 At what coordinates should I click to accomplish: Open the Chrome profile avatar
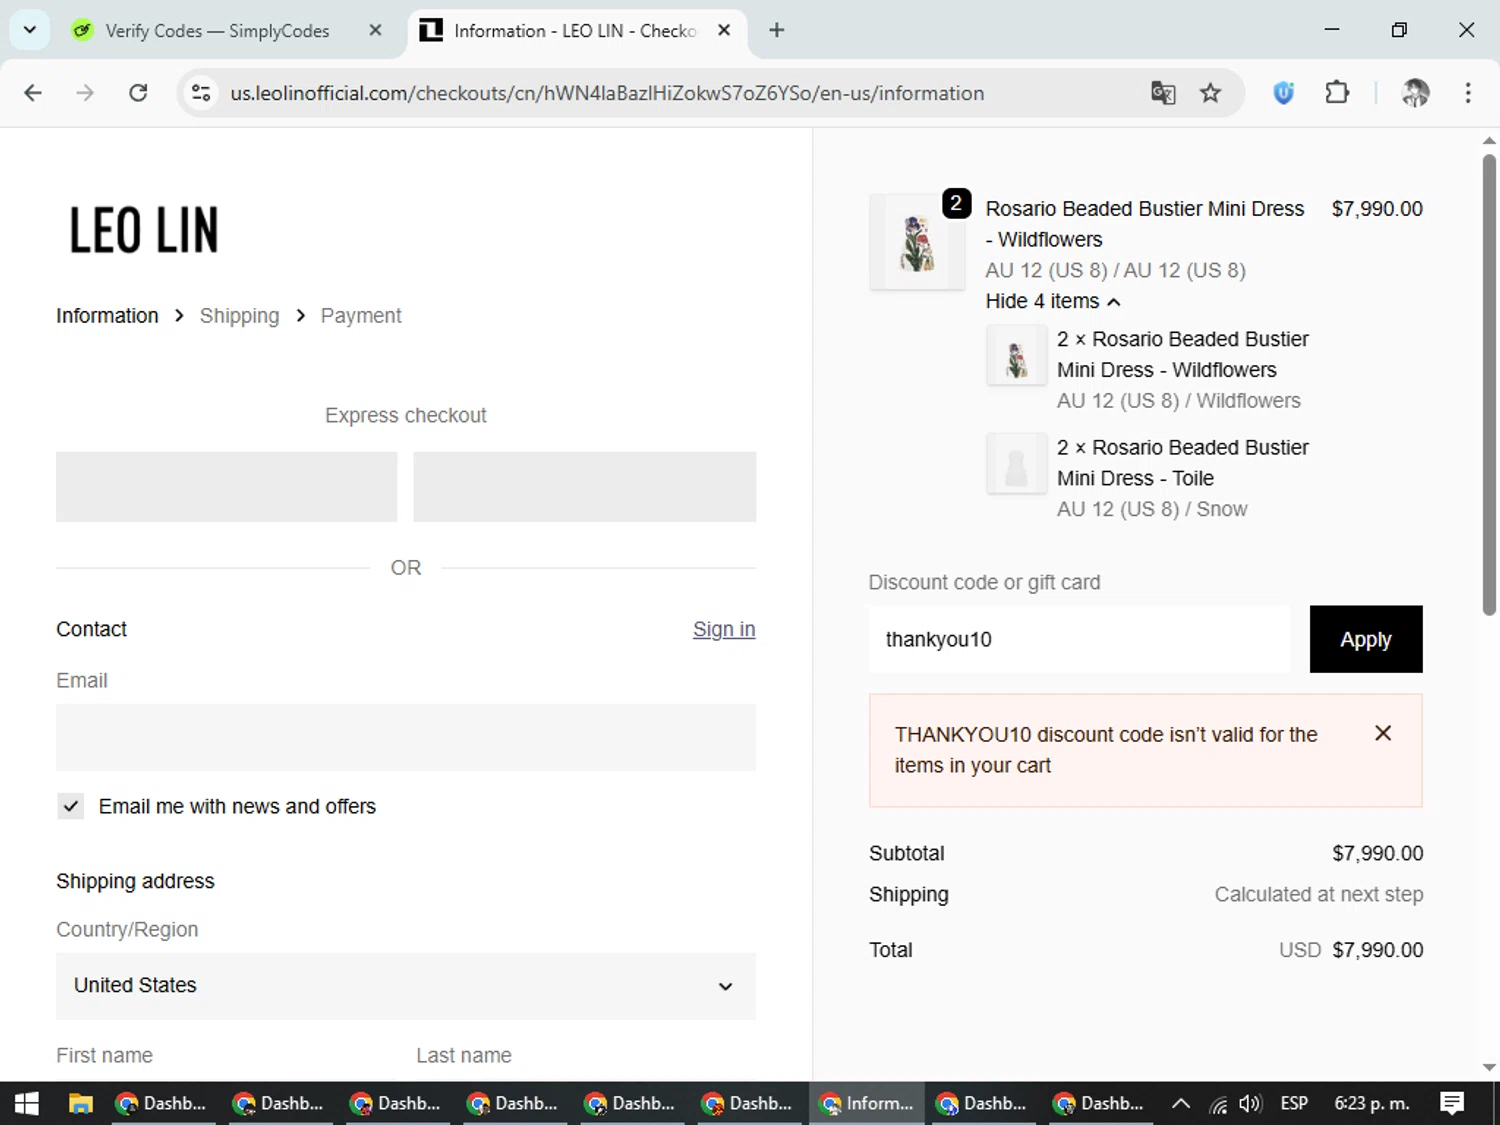coord(1415,93)
